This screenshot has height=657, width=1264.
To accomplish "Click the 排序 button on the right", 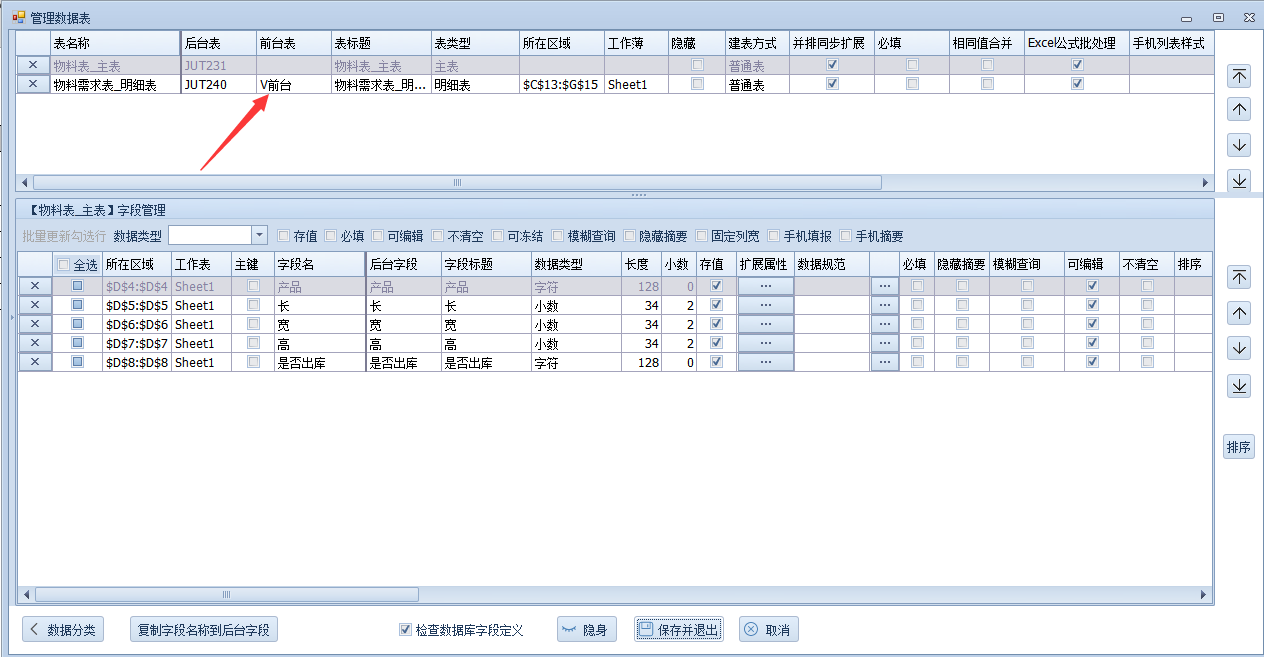I will click(1238, 447).
